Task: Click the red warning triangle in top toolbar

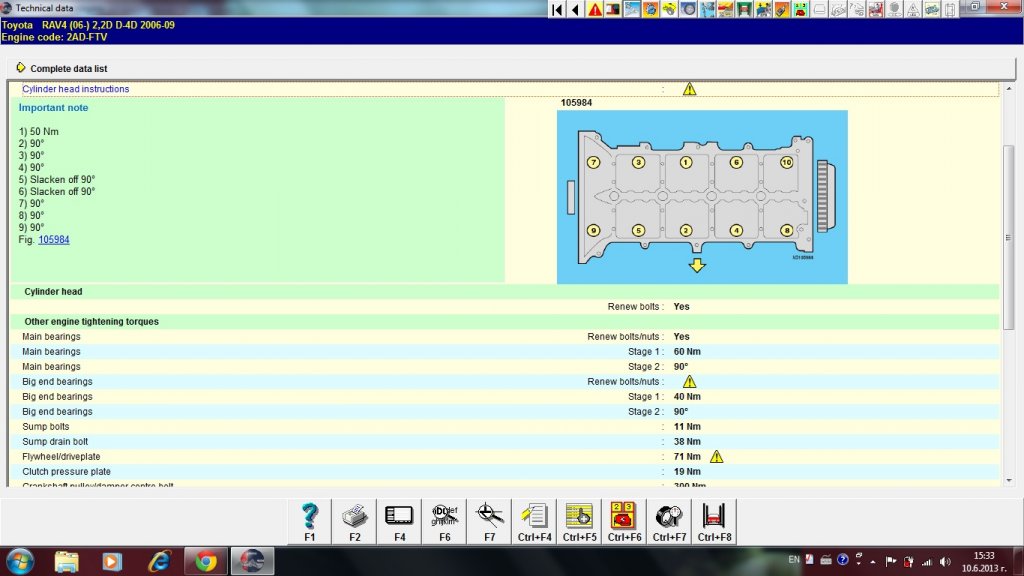Action: [x=595, y=9]
